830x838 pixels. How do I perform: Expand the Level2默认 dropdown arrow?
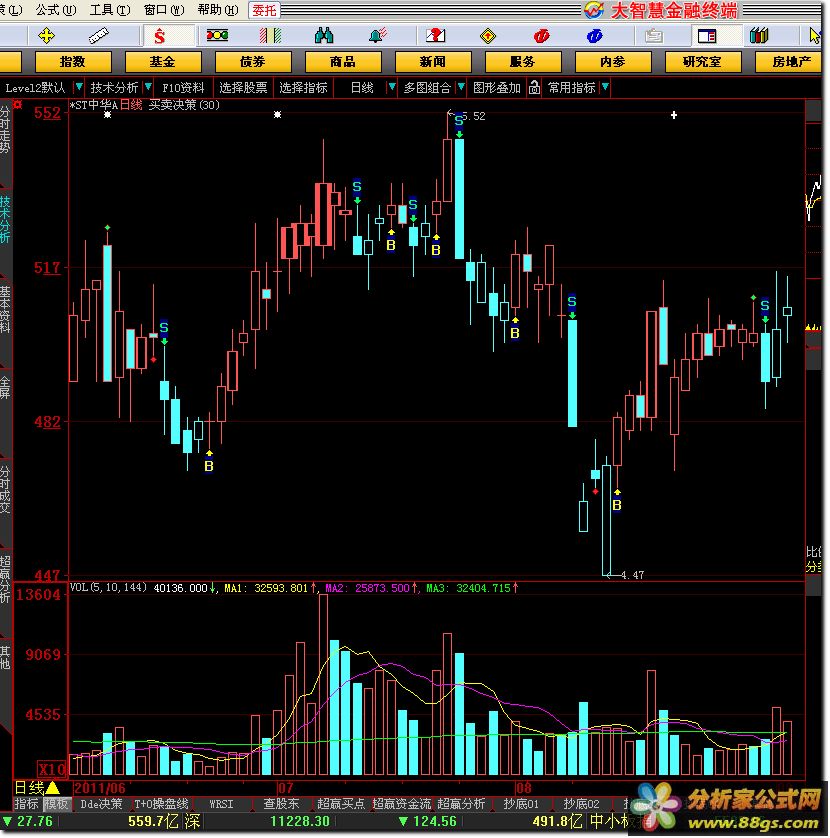(x=79, y=87)
